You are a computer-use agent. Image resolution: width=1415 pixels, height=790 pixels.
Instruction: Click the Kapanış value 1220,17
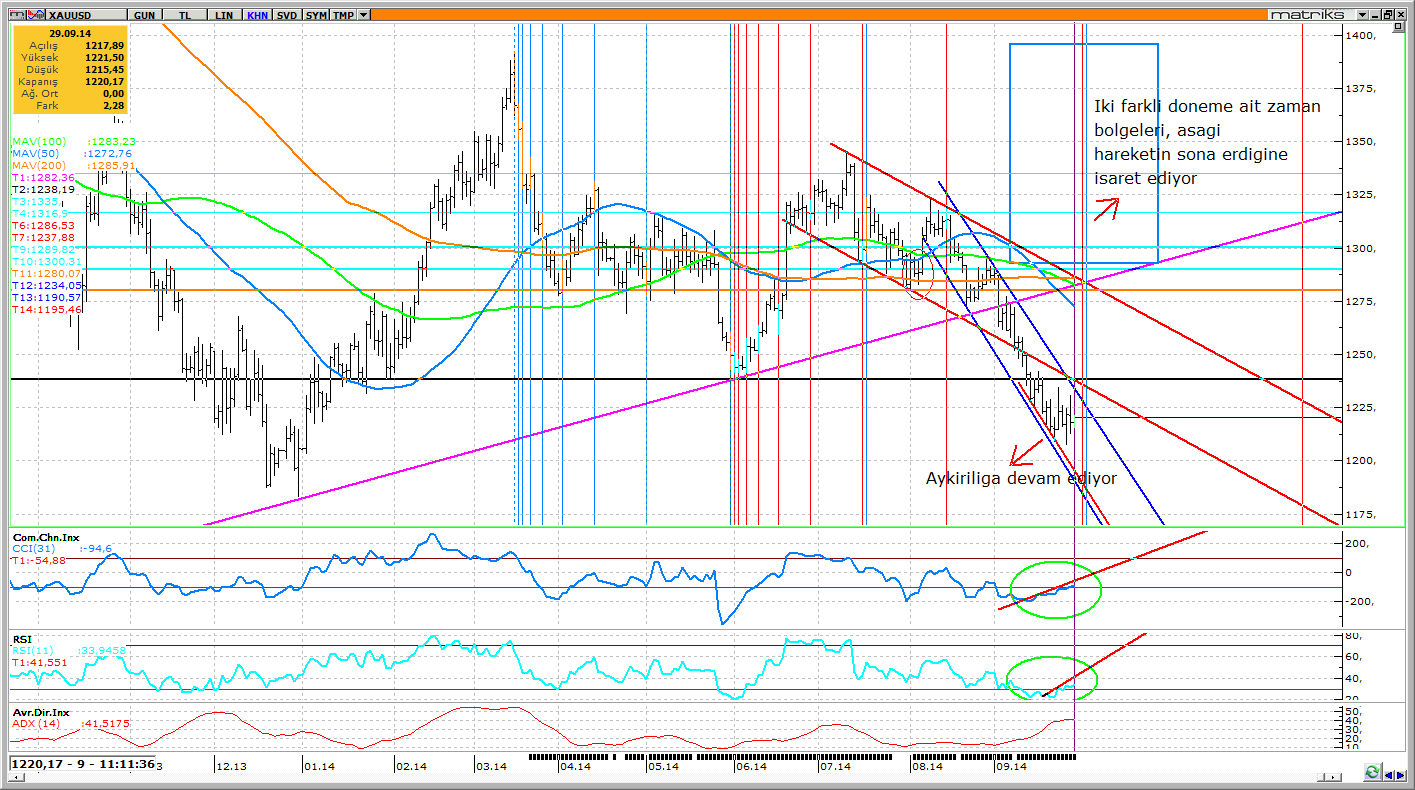[x=105, y=81]
